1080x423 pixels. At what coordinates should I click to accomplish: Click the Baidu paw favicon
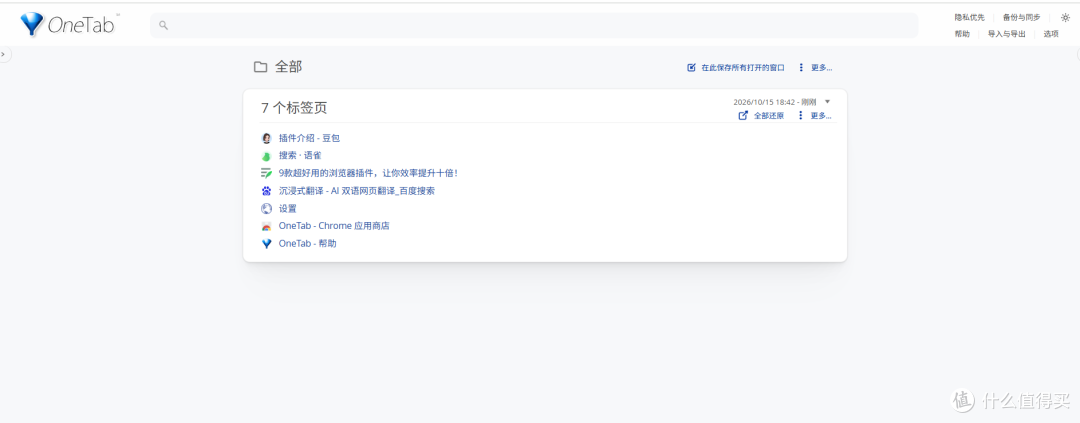(x=267, y=191)
